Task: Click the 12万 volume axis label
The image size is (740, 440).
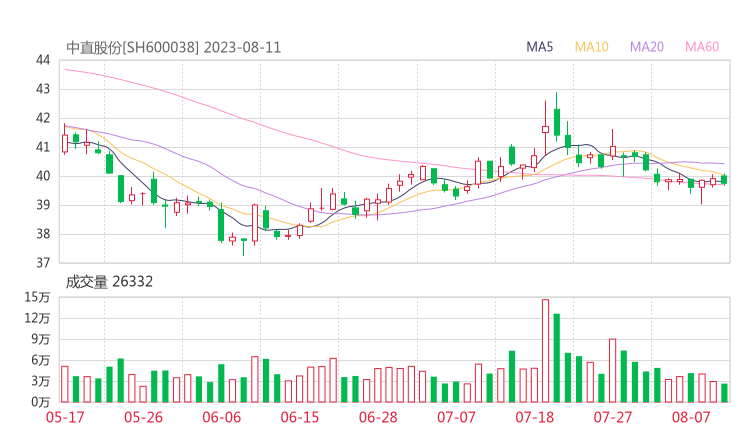Action: pyautogui.click(x=37, y=318)
